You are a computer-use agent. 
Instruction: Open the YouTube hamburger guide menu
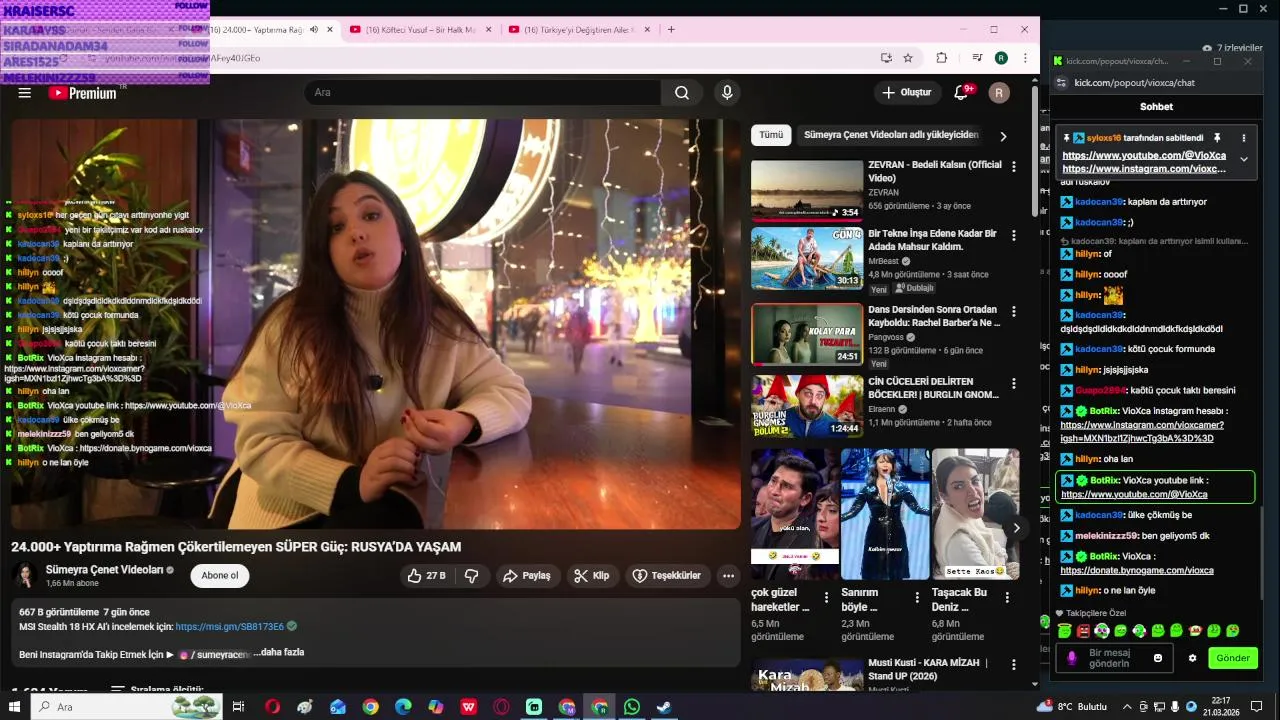[x=25, y=93]
